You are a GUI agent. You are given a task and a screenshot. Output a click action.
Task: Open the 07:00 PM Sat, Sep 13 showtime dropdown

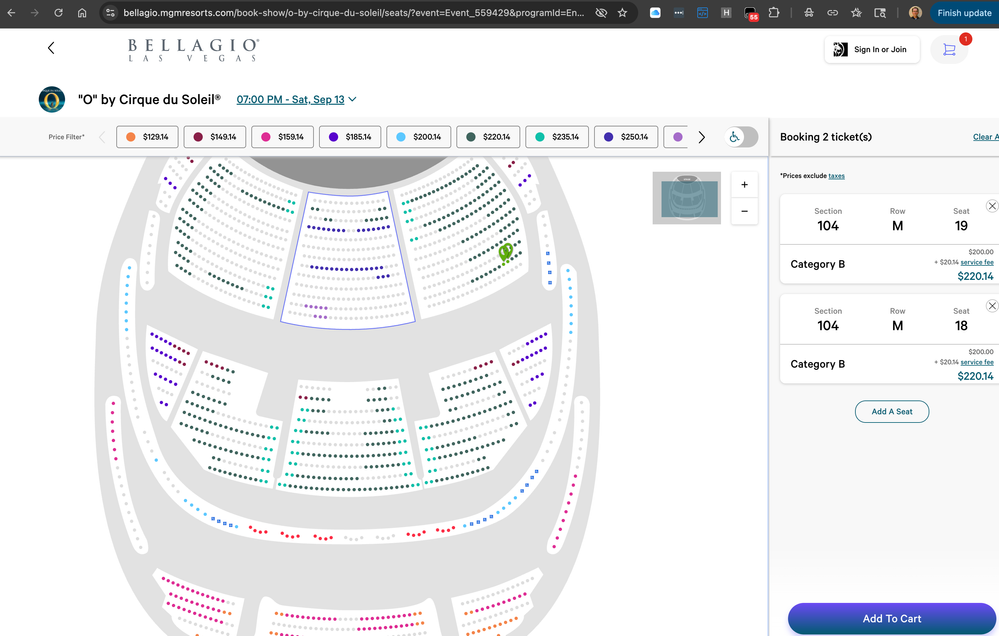click(296, 100)
